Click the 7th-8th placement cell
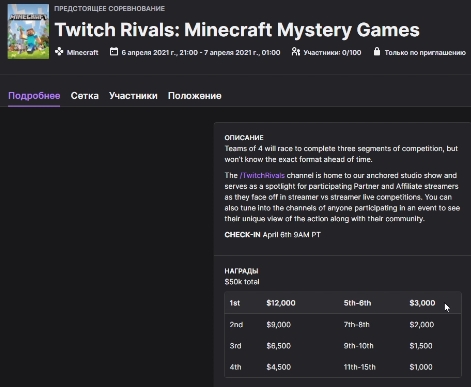 [x=357, y=324]
